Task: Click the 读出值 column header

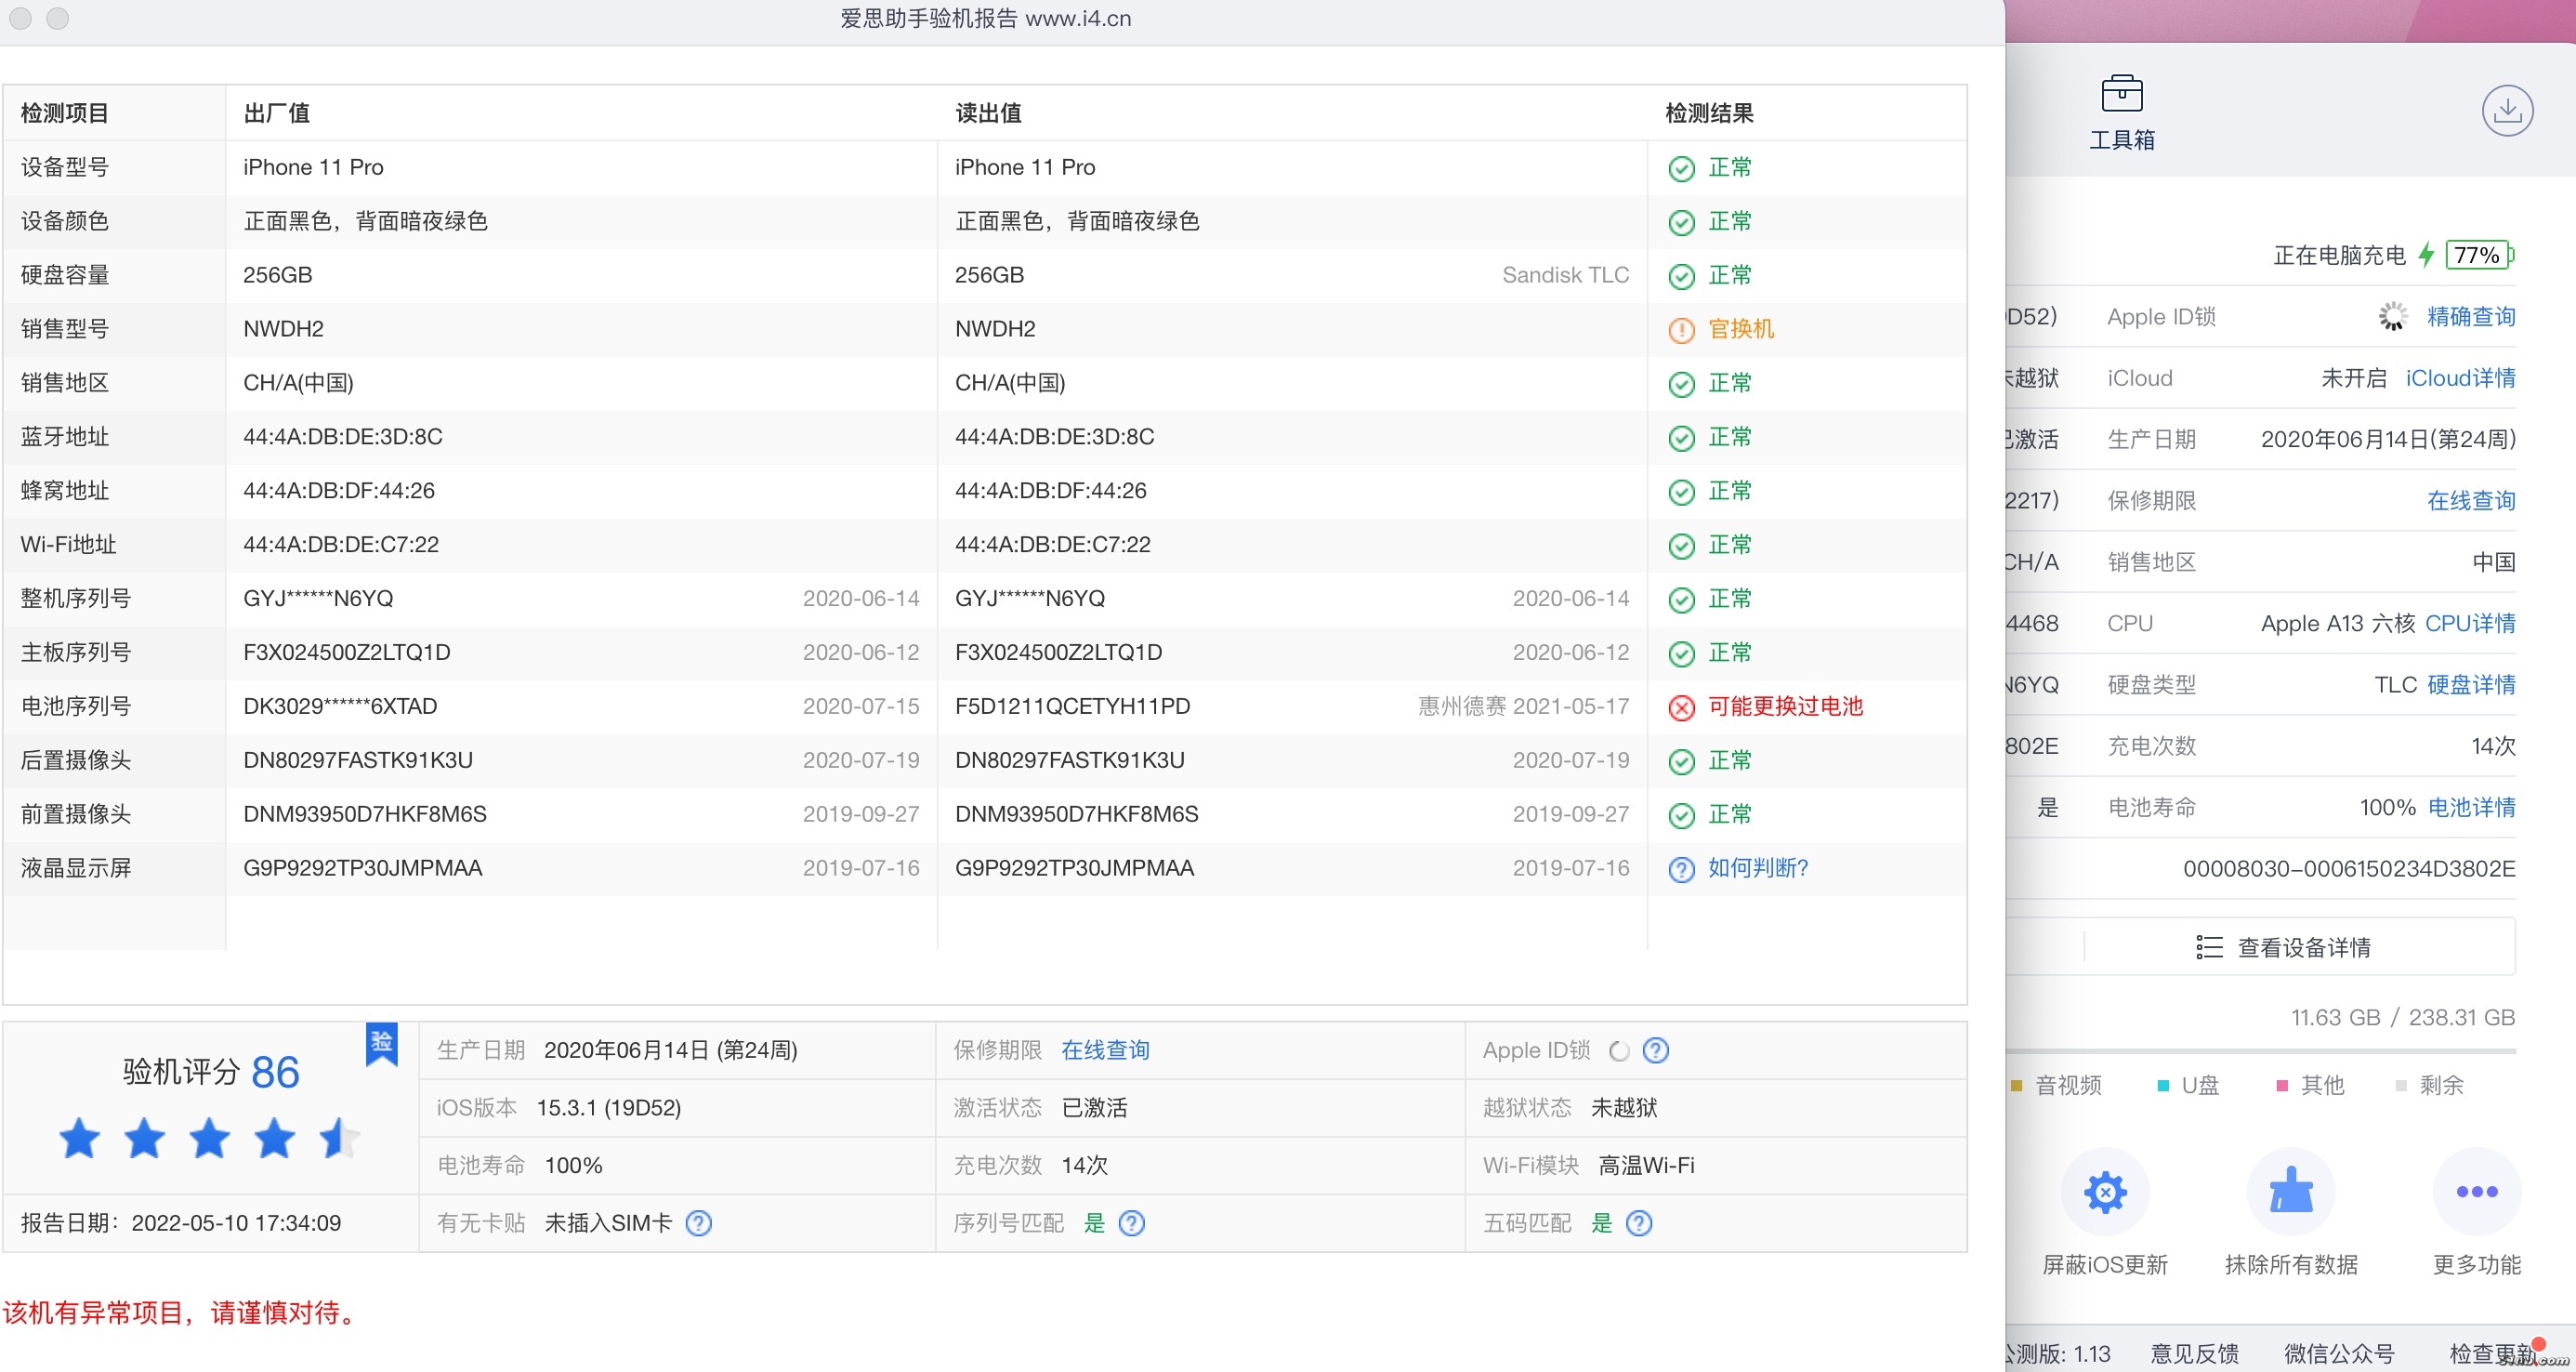Action: pos(987,113)
